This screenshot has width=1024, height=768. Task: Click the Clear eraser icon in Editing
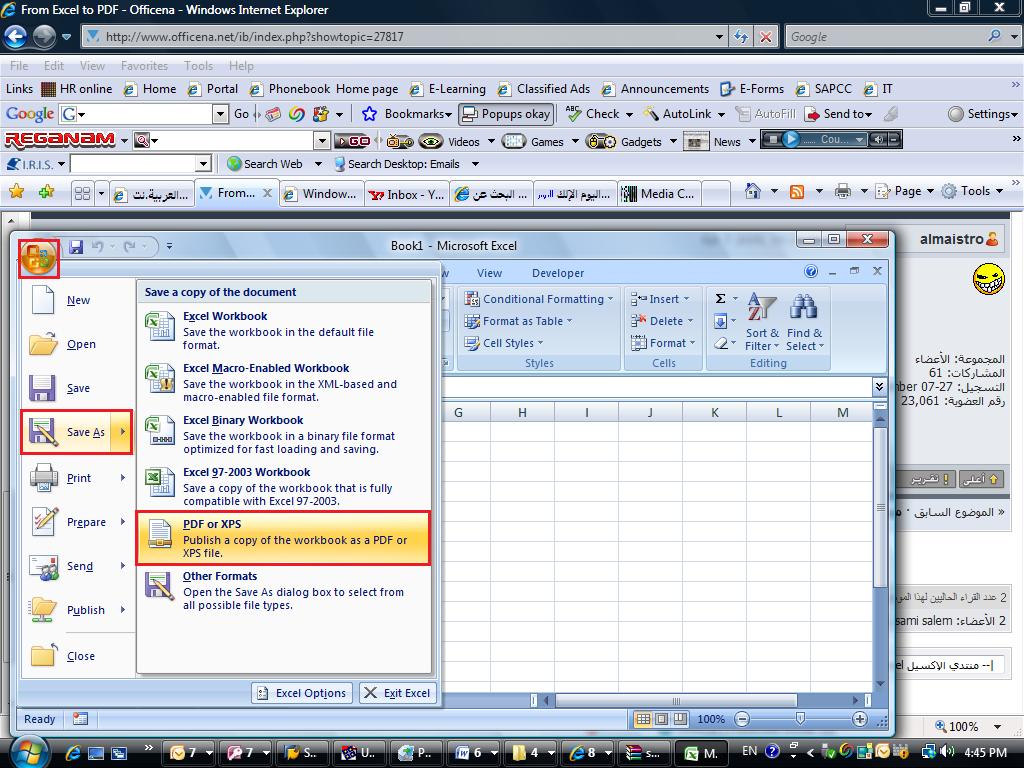coord(720,343)
